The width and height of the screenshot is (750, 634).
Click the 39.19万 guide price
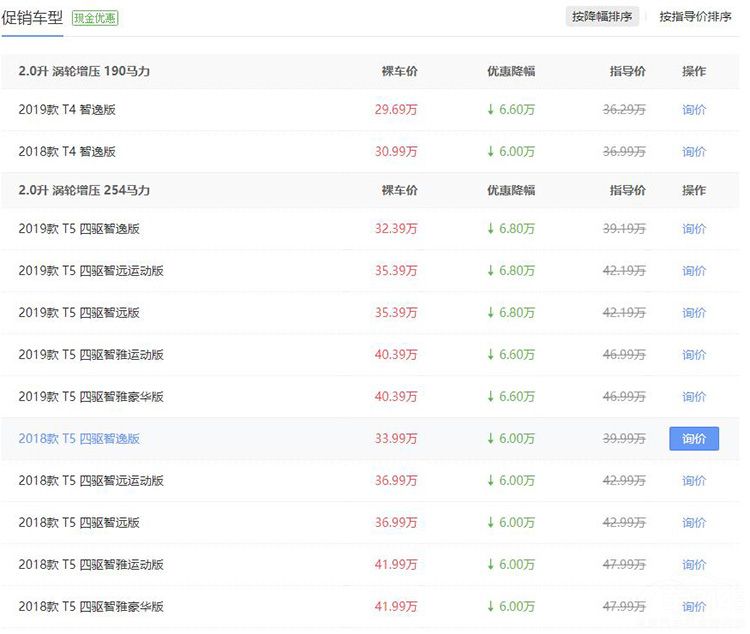624,229
